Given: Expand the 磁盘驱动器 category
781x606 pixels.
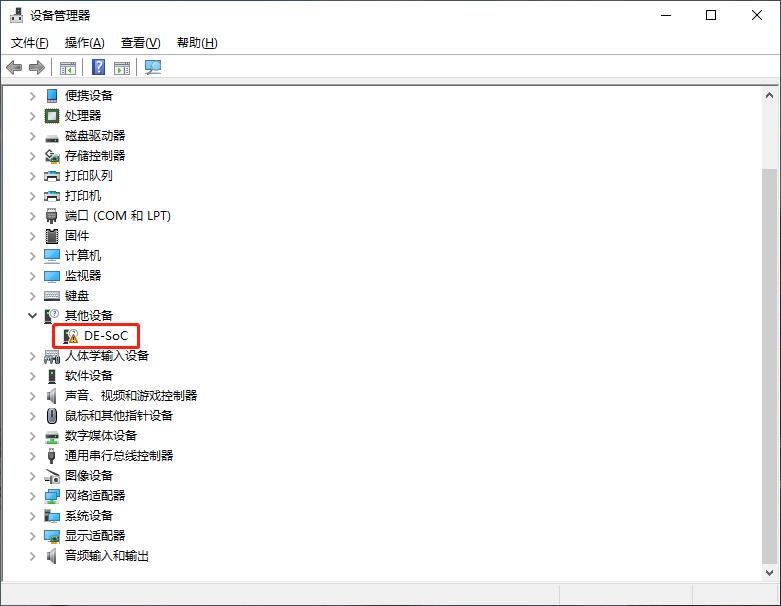Looking at the screenshot, I should coord(32,136).
